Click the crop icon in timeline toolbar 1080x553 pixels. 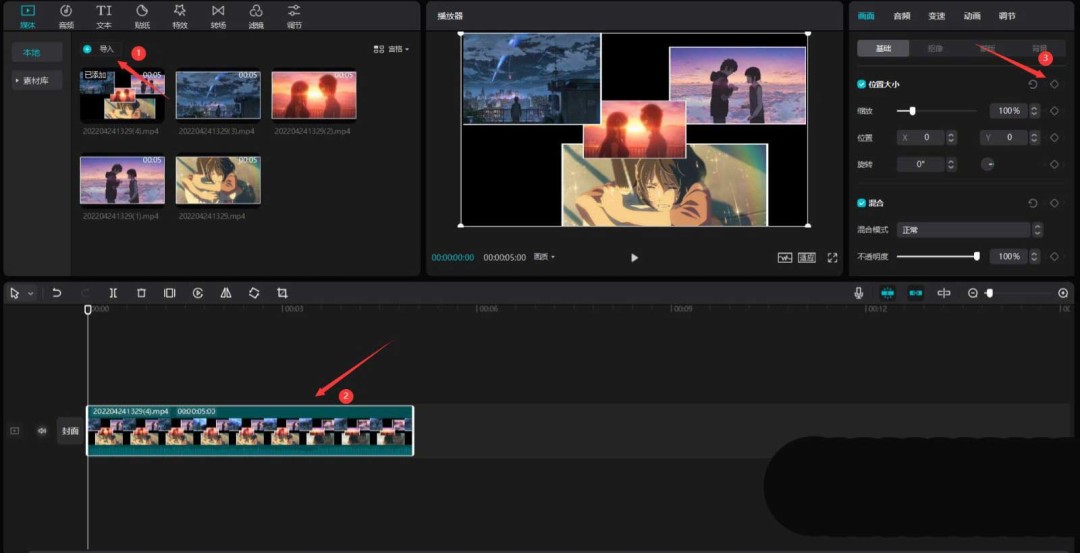[282, 293]
